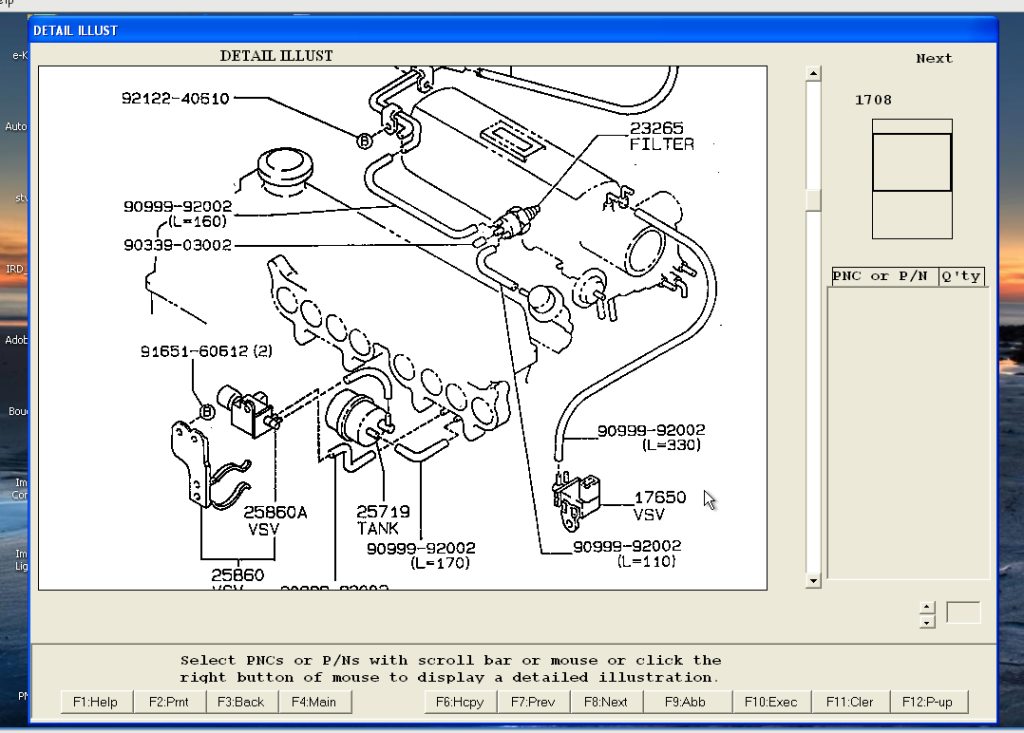Select the 25719 TANK label
This screenshot has height=733, width=1024.
383,520
